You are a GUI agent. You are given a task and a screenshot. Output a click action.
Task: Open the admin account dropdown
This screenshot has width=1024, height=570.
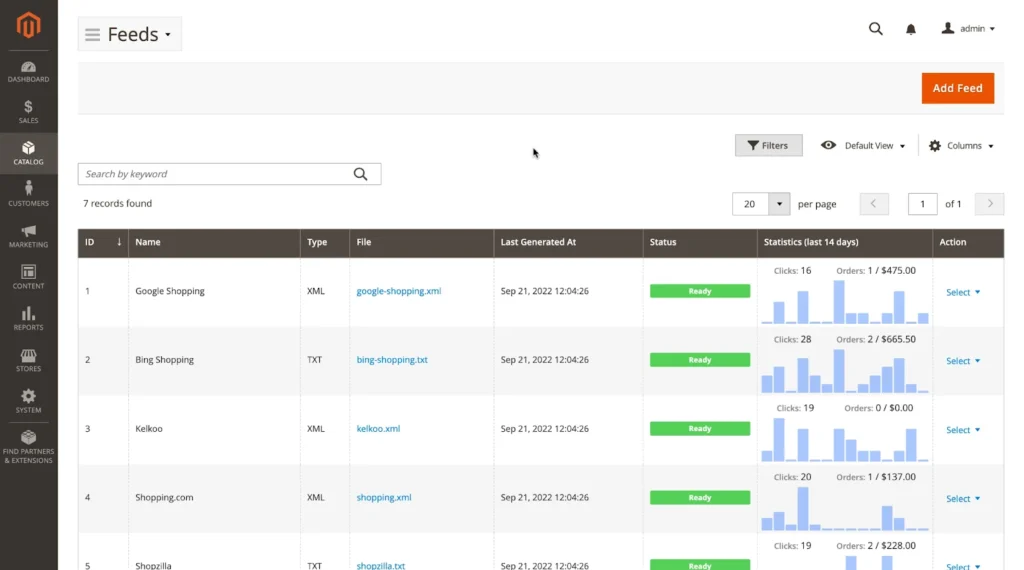point(968,29)
